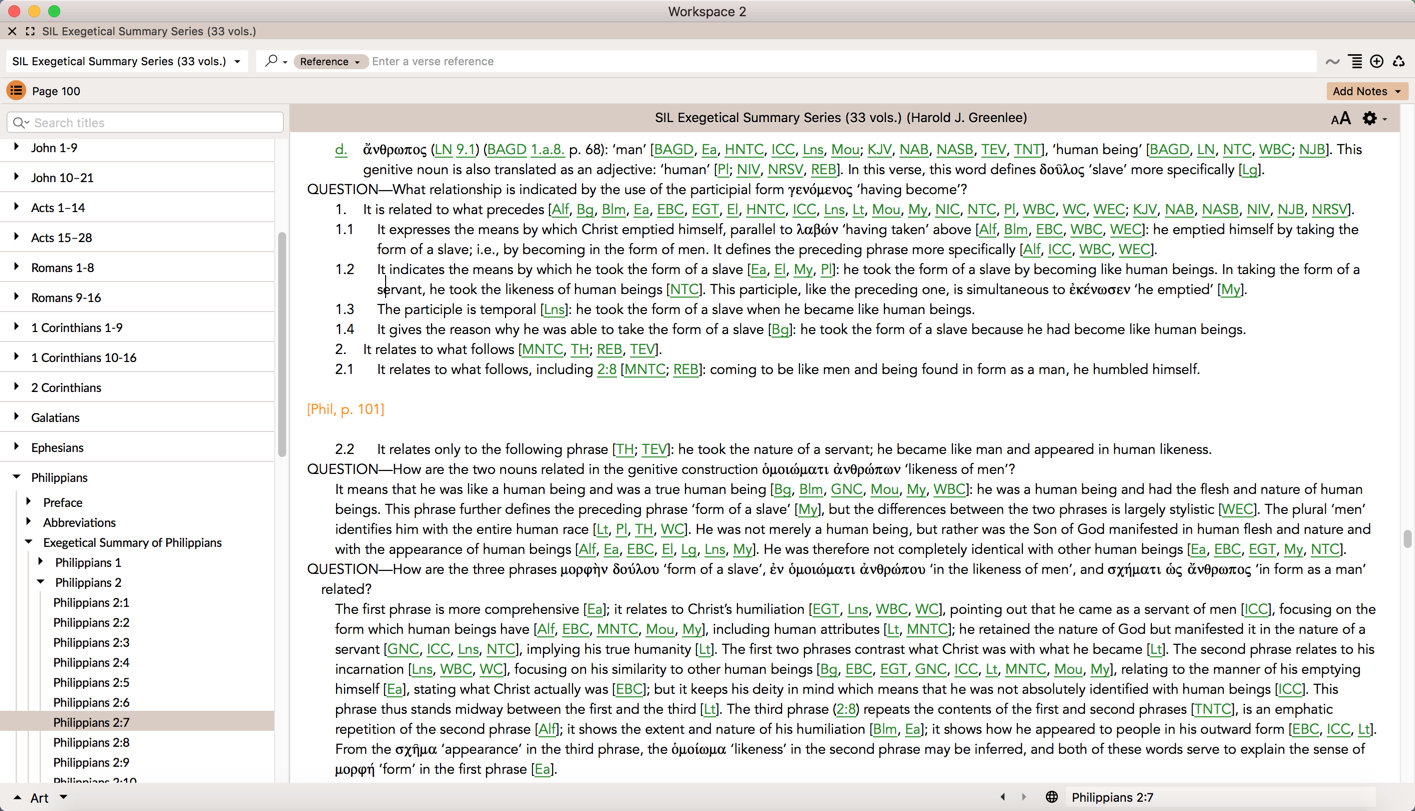Open the gear display settings menu
Screen dimensions: 1415x811
[1374, 118]
